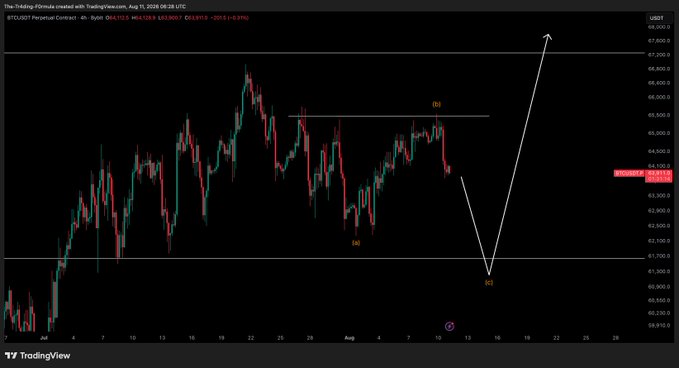The image size is (679, 368).
Task: Click the 64,500.0 price axis label
Action: [x=659, y=152]
